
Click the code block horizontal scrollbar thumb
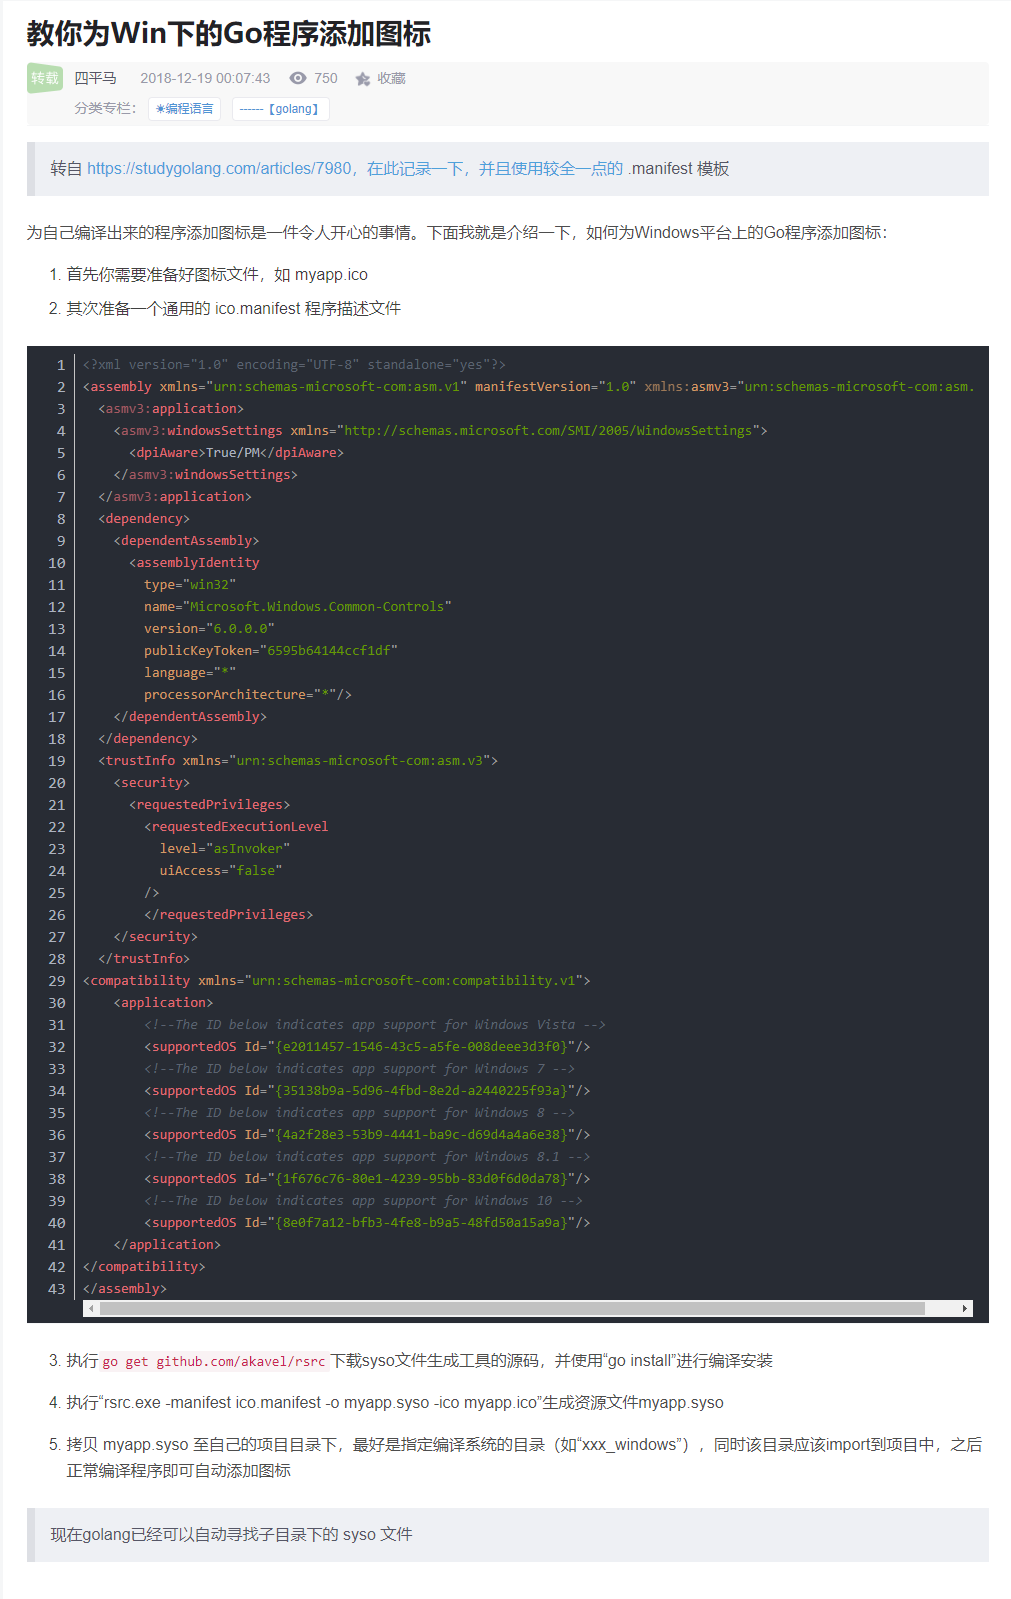512,1308
